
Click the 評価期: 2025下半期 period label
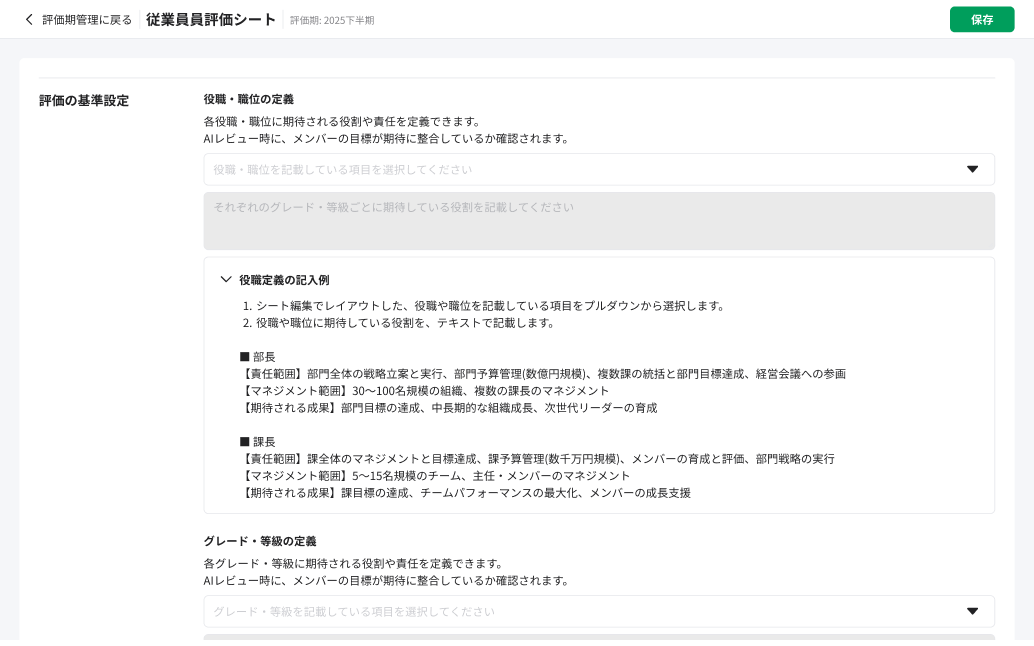[331, 20]
